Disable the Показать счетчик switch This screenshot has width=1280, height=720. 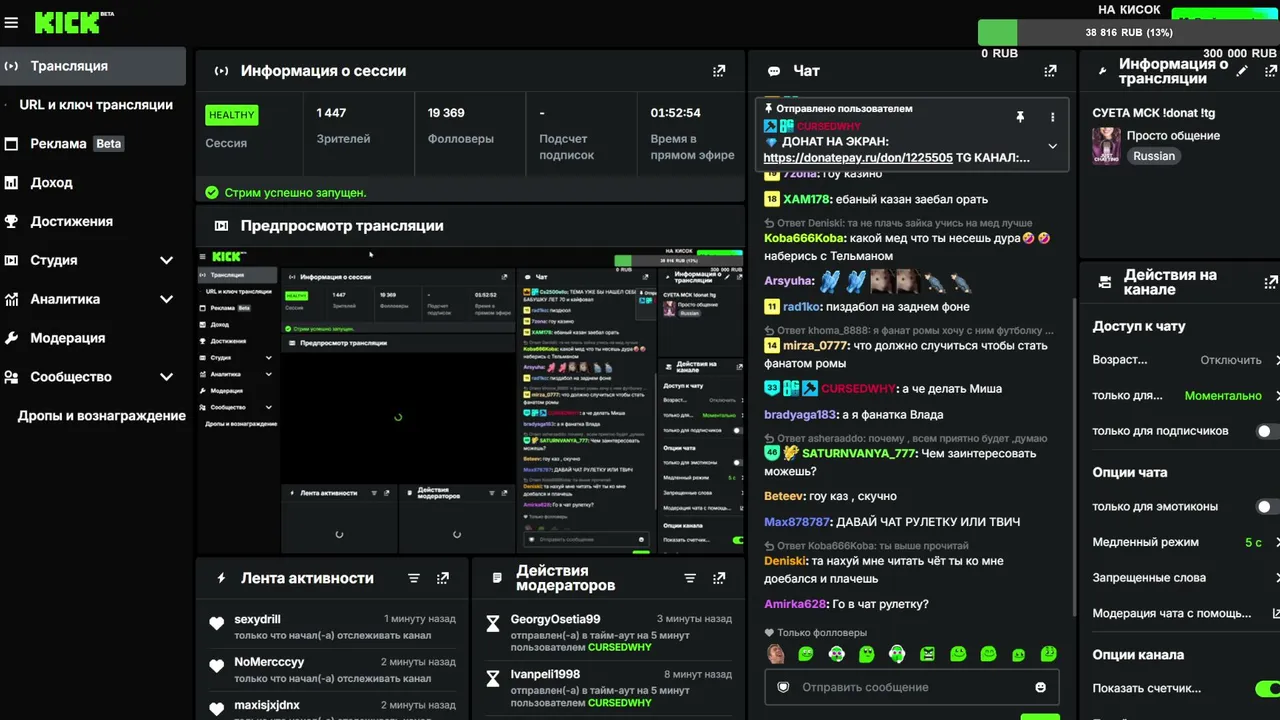[x=1268, y=688]
